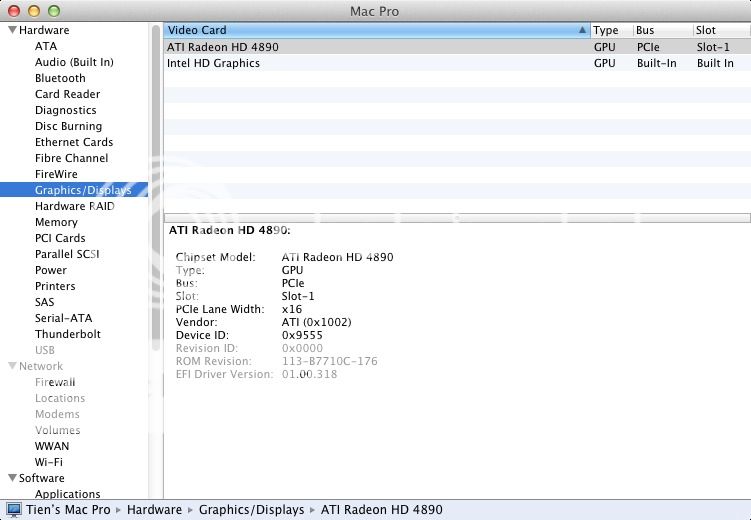Select Bluetooth in the sidebar
The height and width of the screenshot is (520, 751).
[x=60, y=78]
